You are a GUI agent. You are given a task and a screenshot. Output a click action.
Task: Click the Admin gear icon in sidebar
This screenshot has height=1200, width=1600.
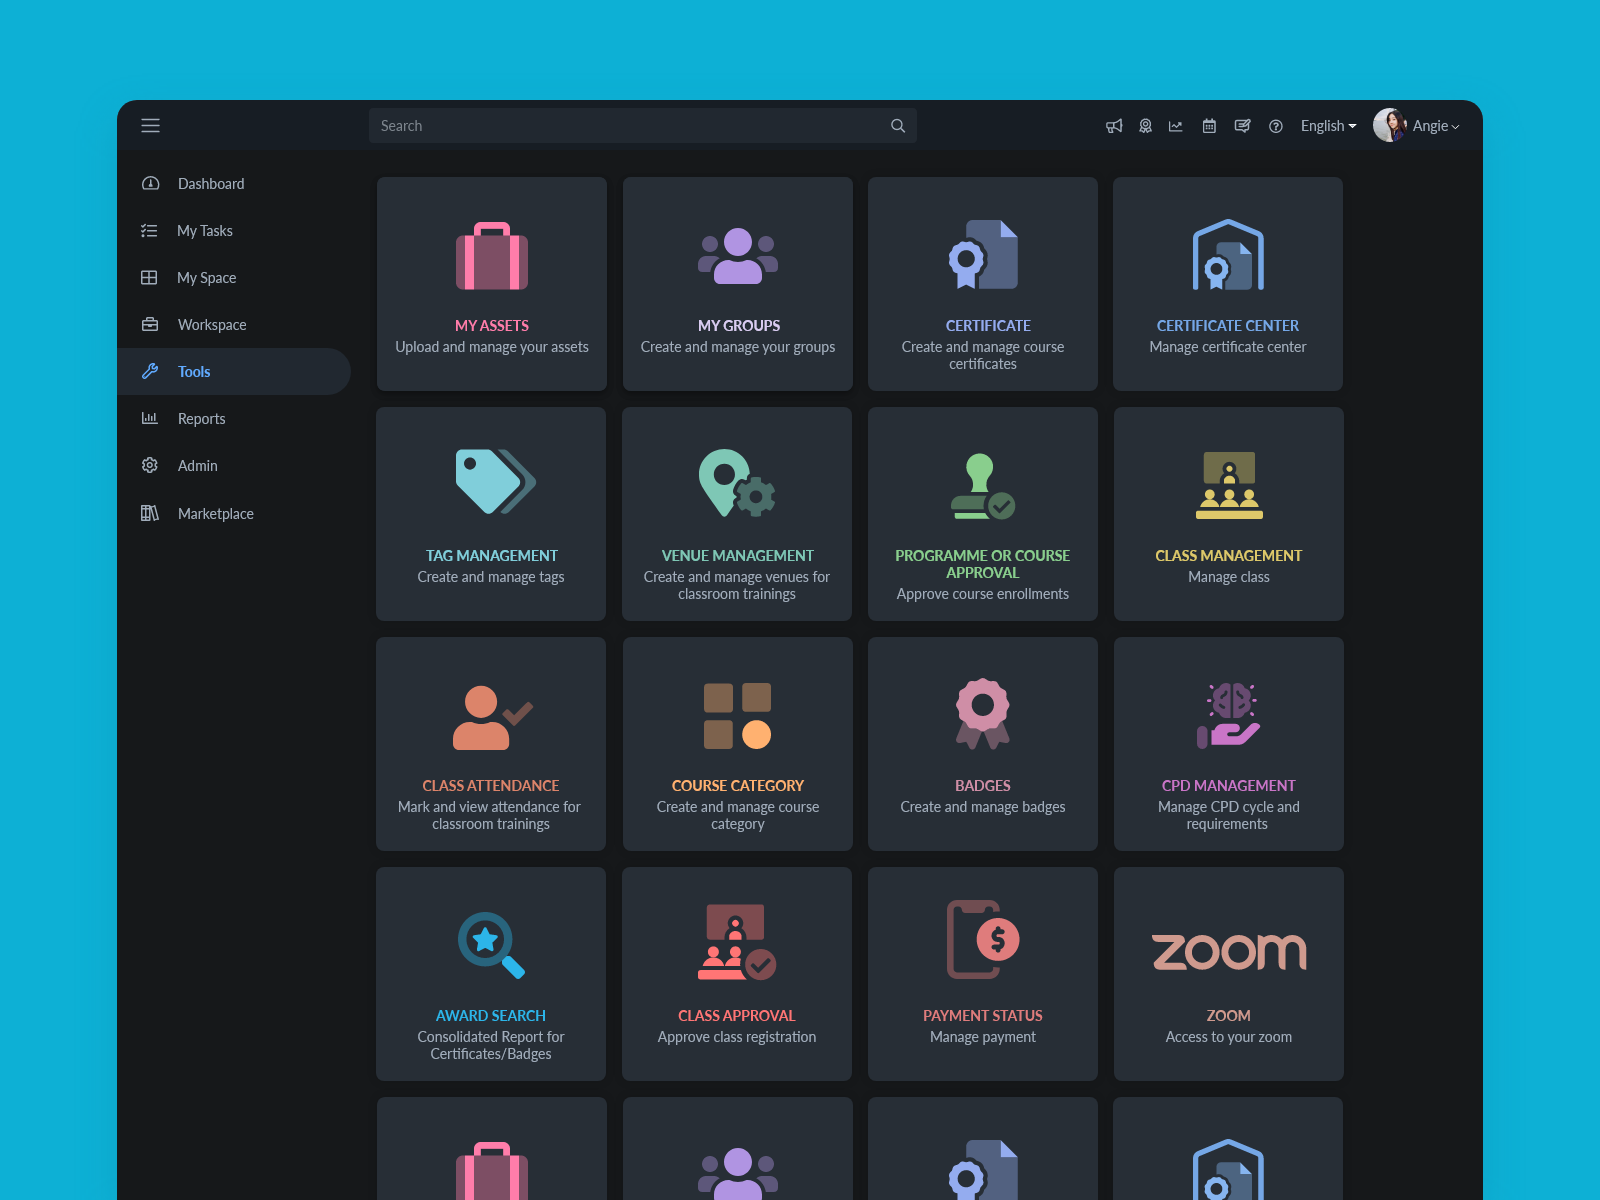150,465
